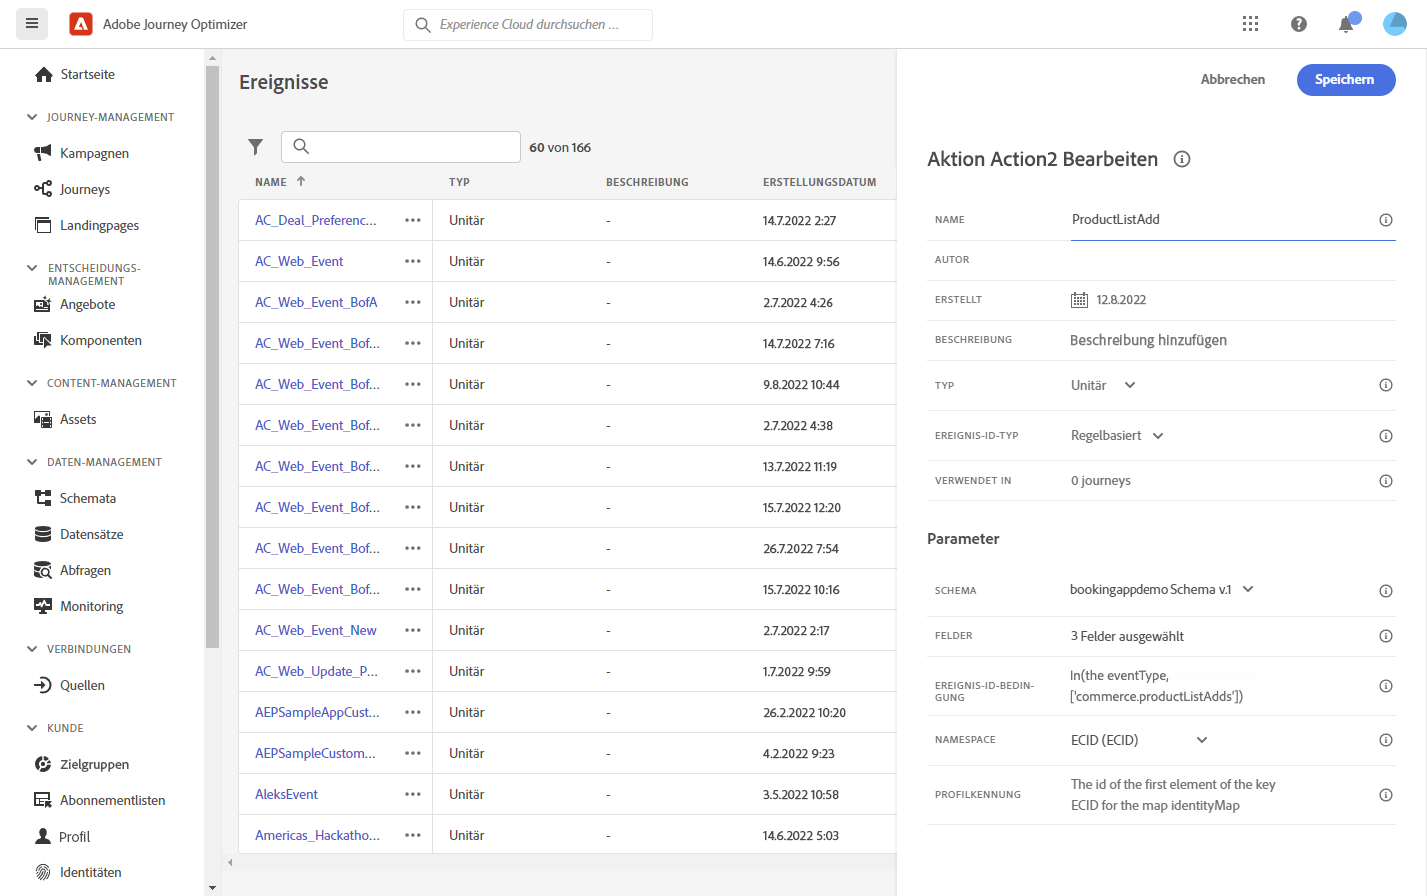Click the filter funnel icon
The height and width of the screenshot is (896, 1427).
(x=256, y=147)
